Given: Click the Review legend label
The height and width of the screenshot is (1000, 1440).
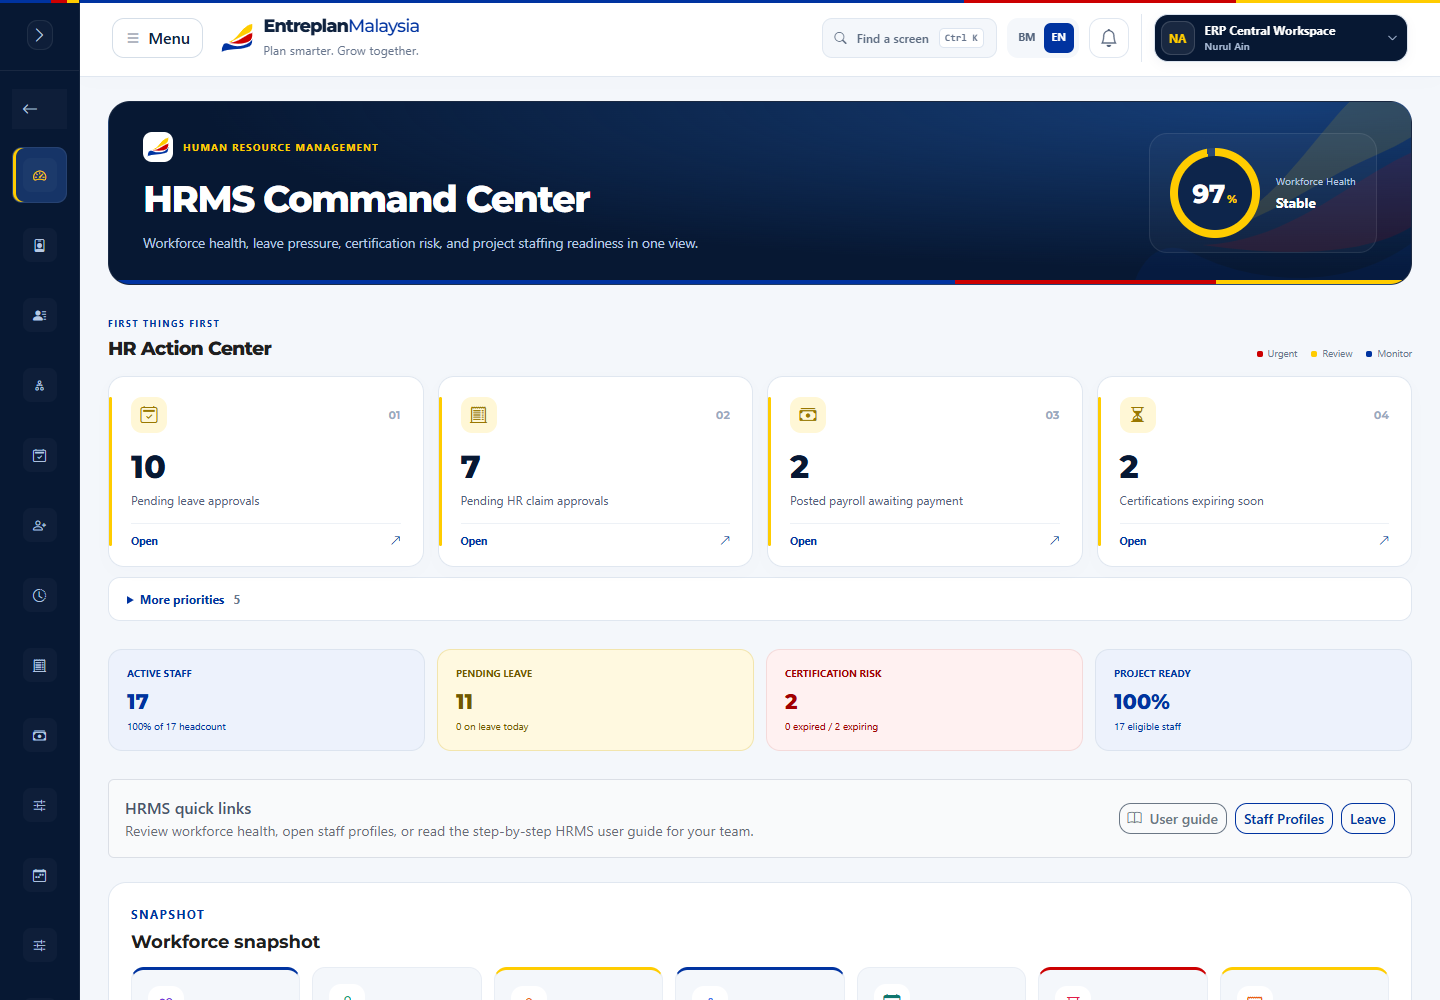Looking at the screenshot, I should pyautogui.click(x=1337, y=354).
